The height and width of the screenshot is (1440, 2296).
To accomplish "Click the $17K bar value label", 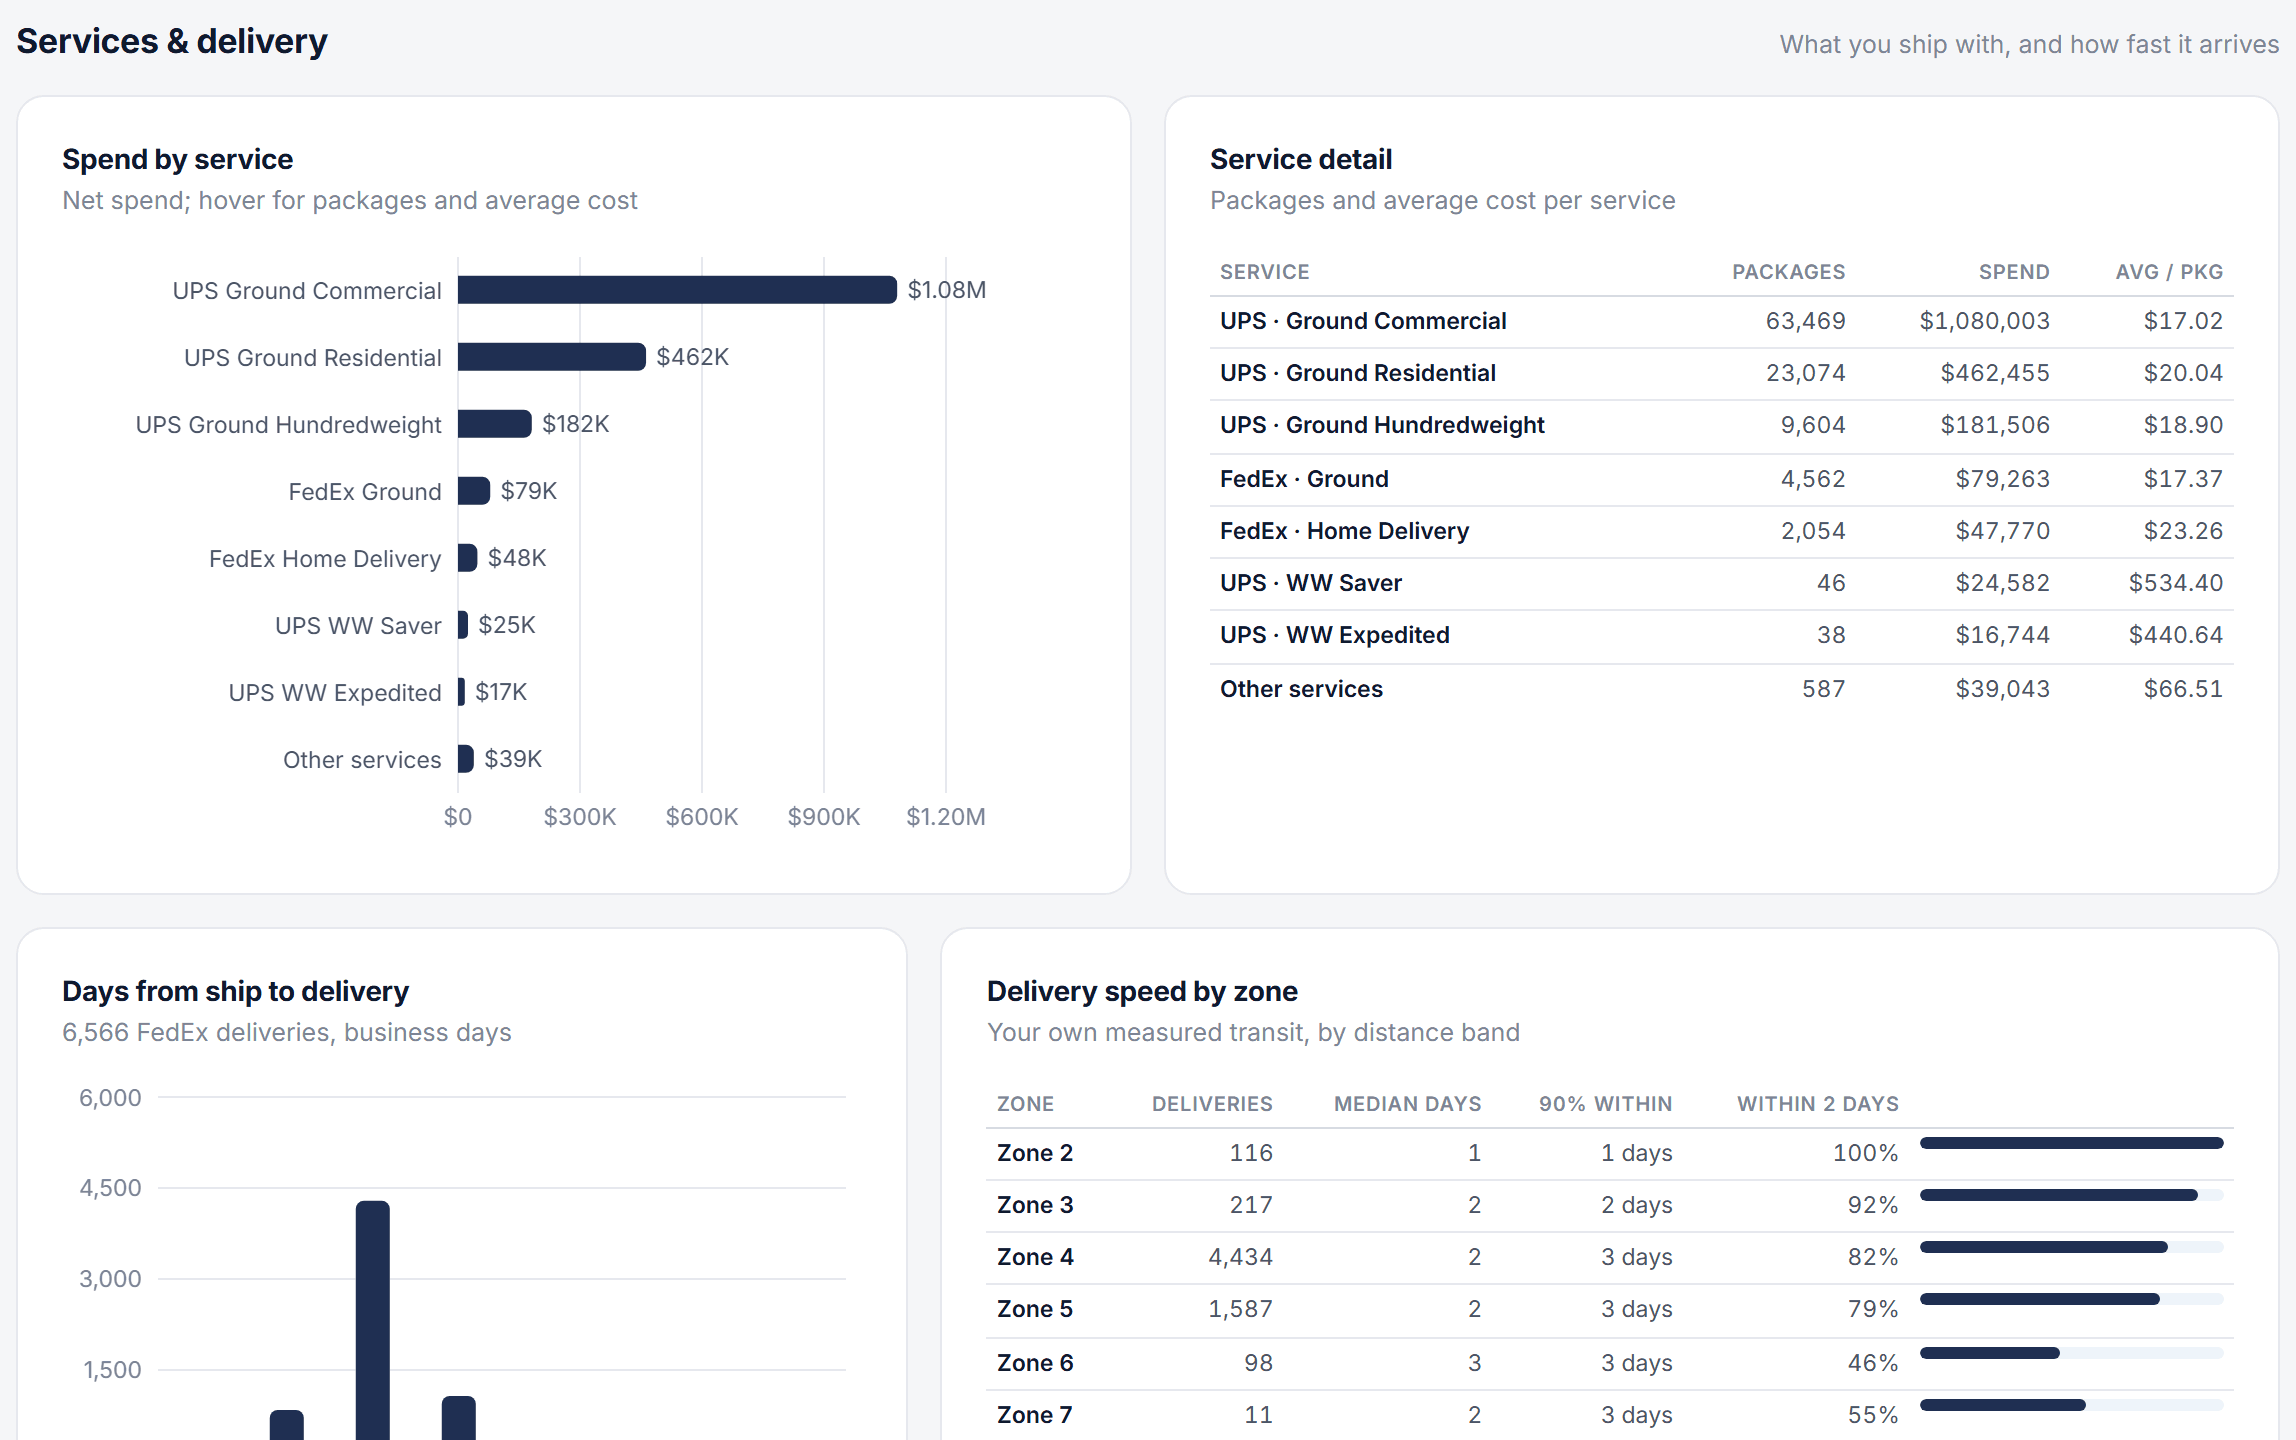I will (x=500, y=692).
